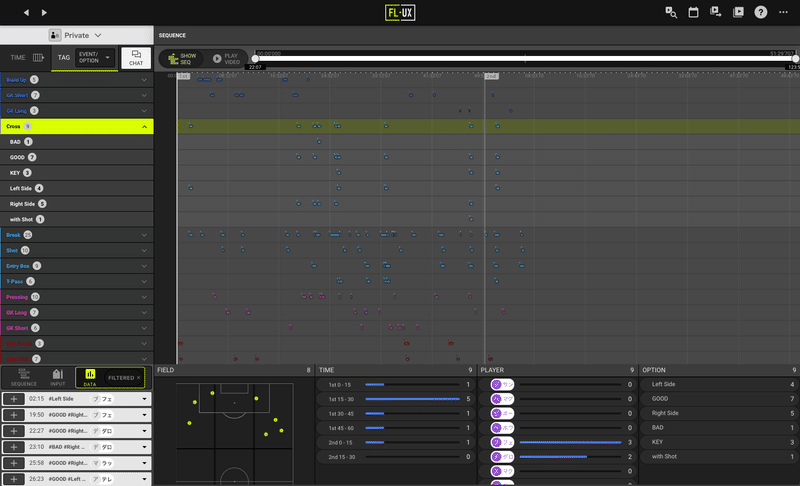Clear the FILTERED tag with X
The height and width of the screenshot is (486, 800).
pos(138,378)
